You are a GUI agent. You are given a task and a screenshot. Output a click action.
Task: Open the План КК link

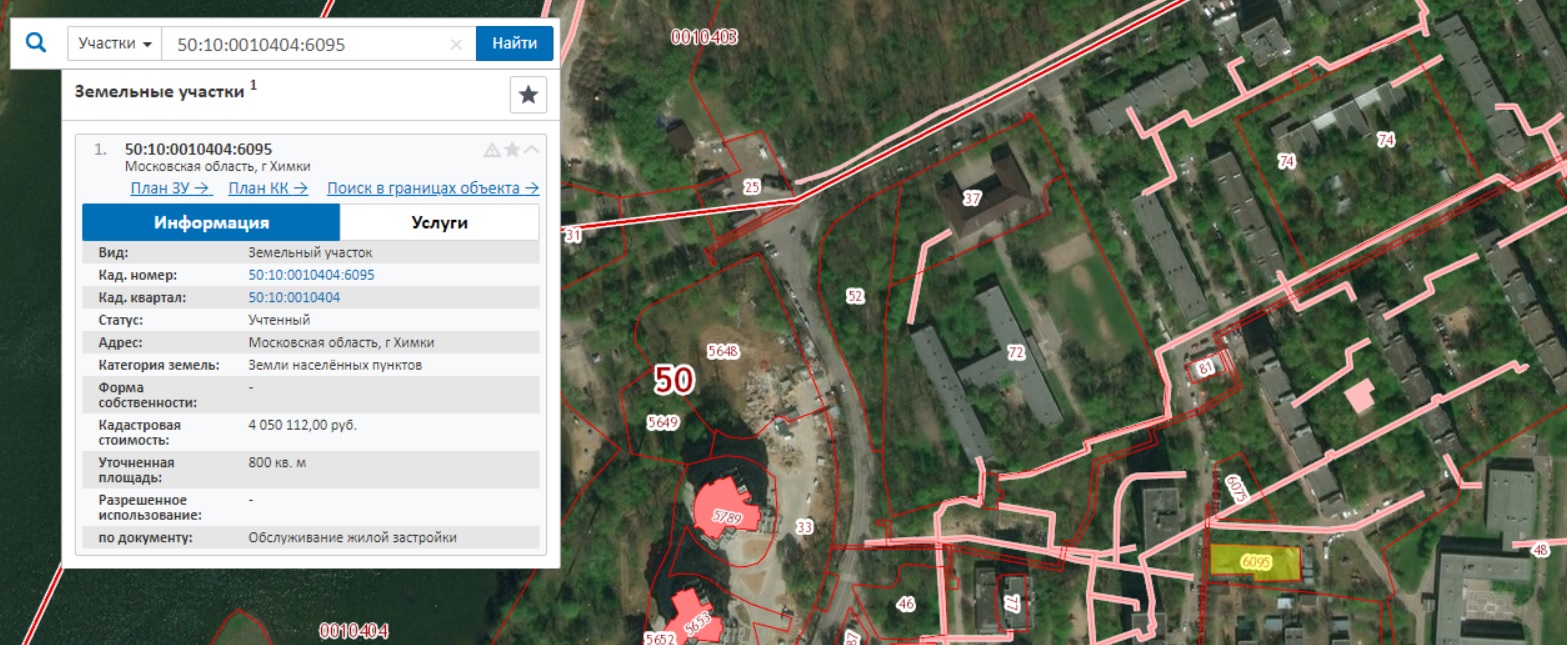(267, 188)
